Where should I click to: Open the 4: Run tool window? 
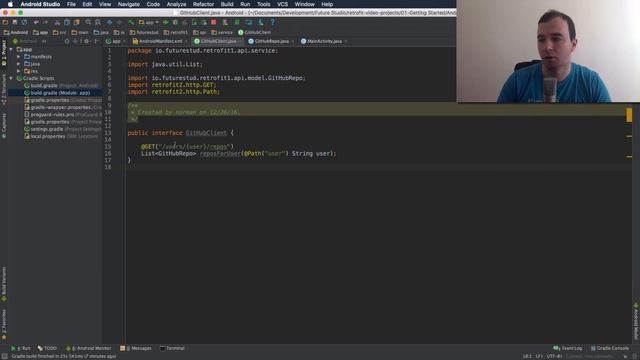point(21,348)
